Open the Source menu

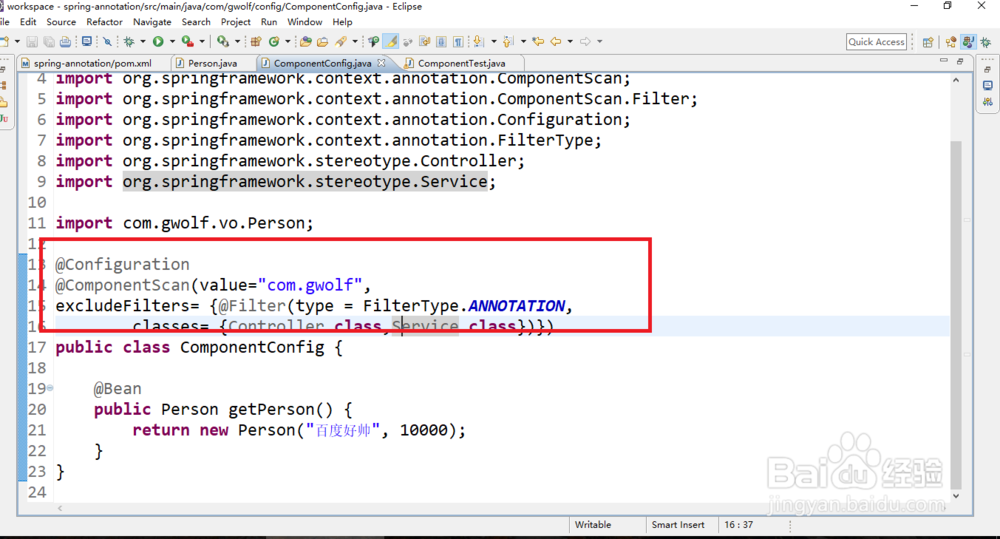(x=61, y=22)
